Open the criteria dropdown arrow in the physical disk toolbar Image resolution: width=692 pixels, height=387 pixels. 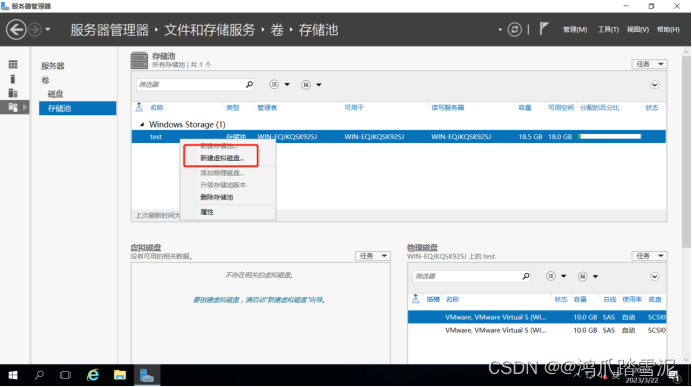(564, 276)
